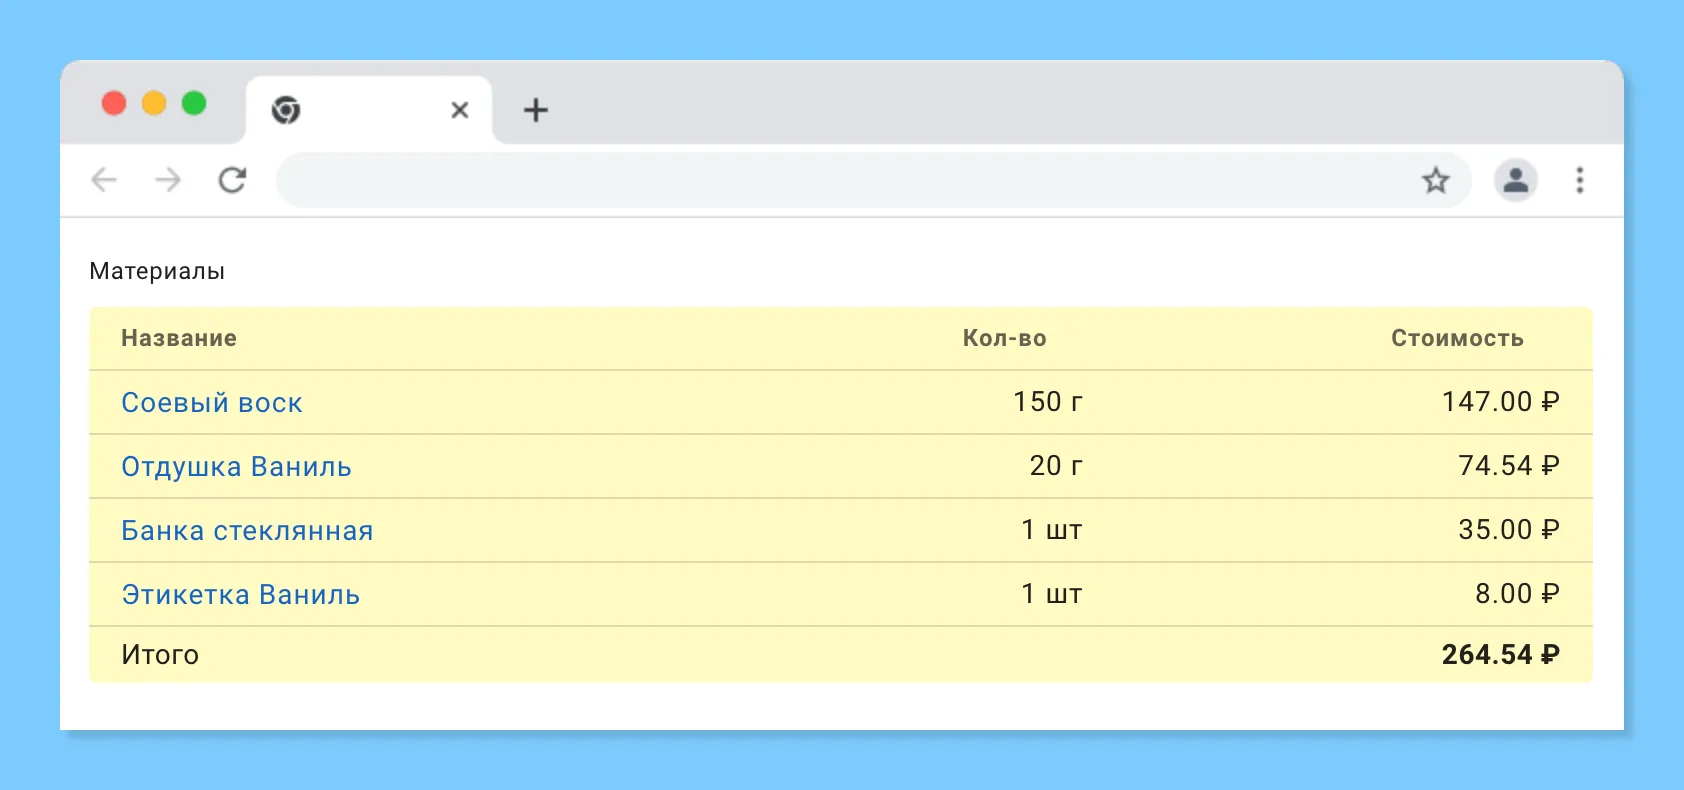Click the browser forward arrow

tap(168, 180)
